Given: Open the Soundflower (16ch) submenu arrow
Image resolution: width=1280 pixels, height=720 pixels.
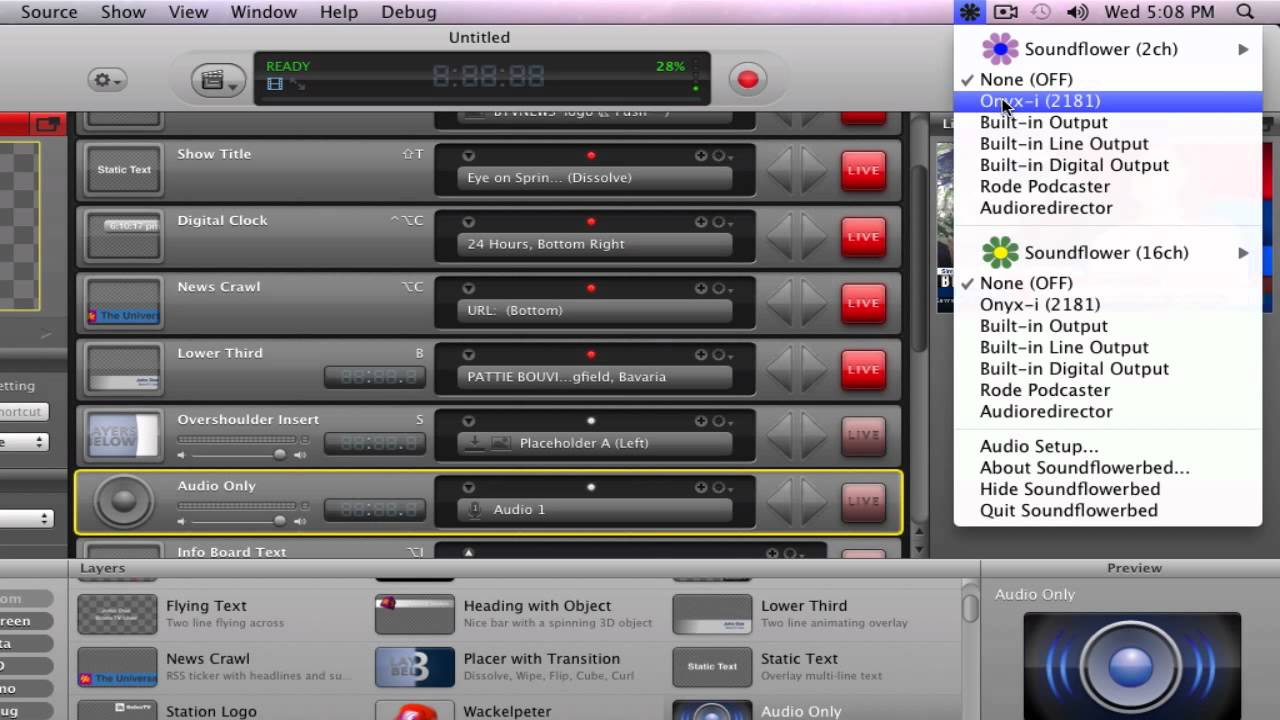Looking at the screenshot, I should point(1243,253).
